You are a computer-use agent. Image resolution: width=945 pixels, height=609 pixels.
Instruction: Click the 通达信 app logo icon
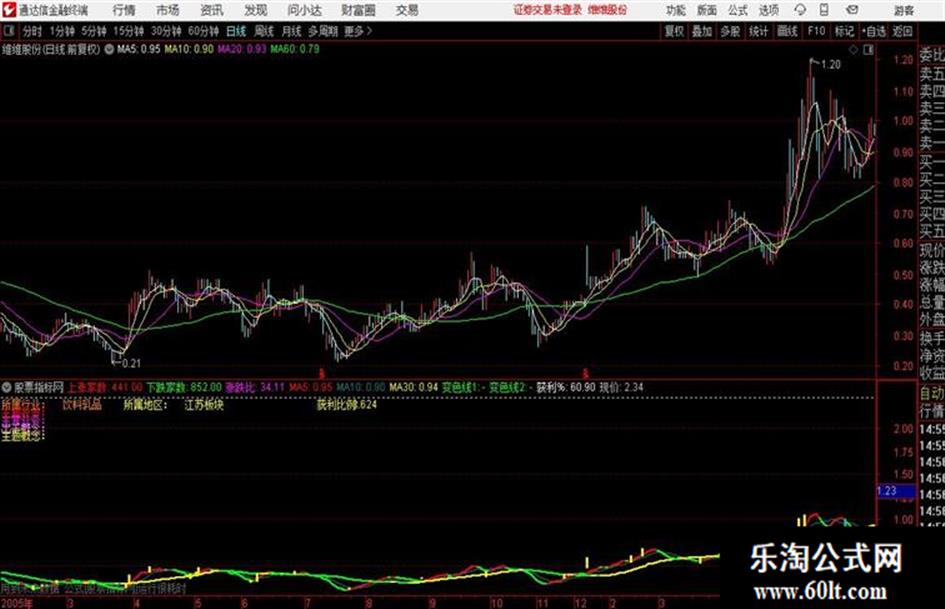tap(9, 10)
